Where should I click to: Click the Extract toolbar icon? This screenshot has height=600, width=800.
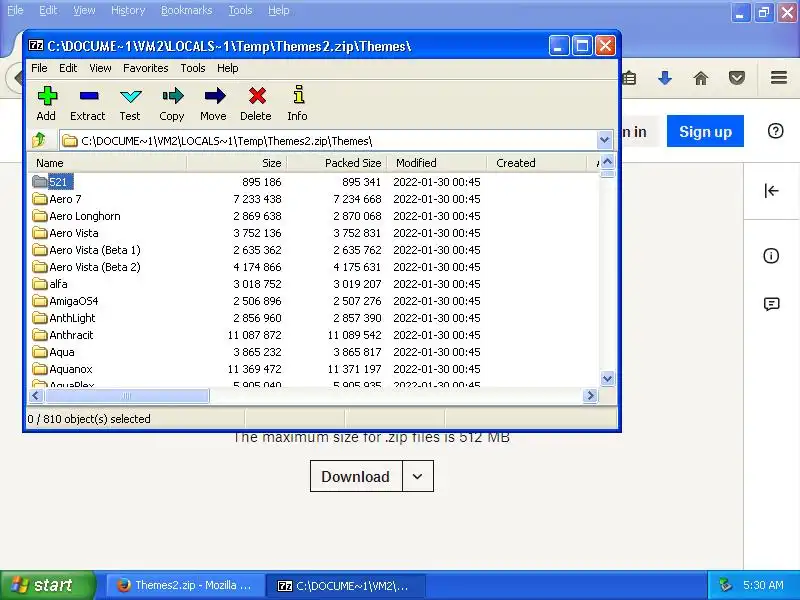[89, 96]
